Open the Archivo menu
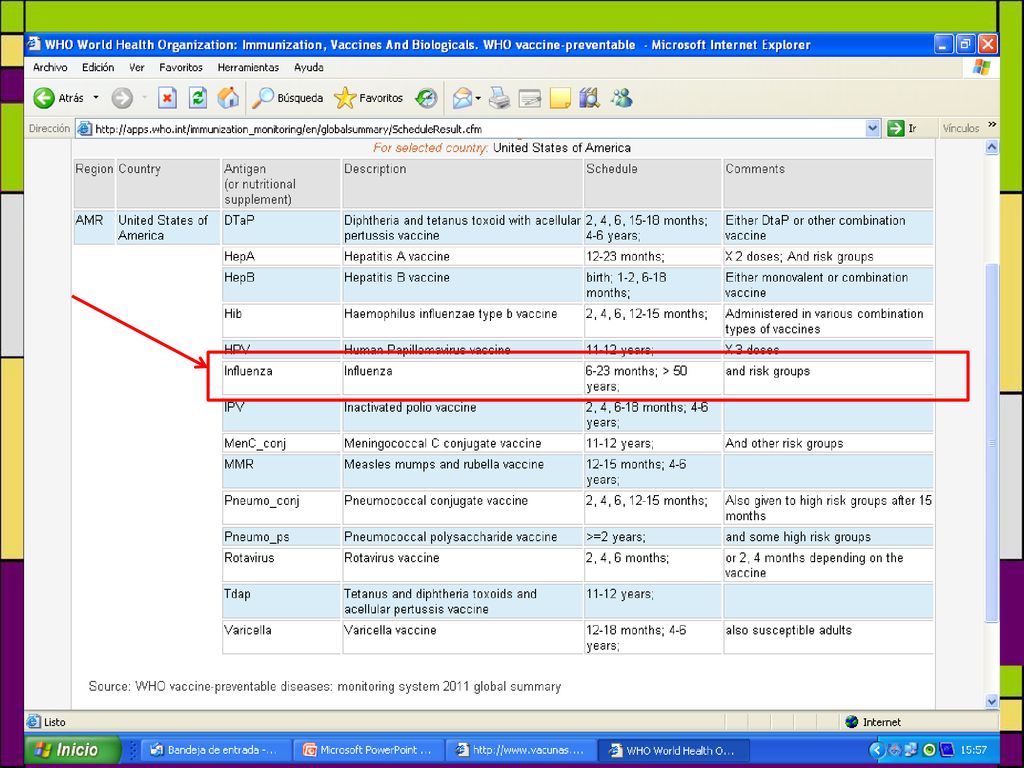Screen dimensions: 1024x768 [50, 67]
